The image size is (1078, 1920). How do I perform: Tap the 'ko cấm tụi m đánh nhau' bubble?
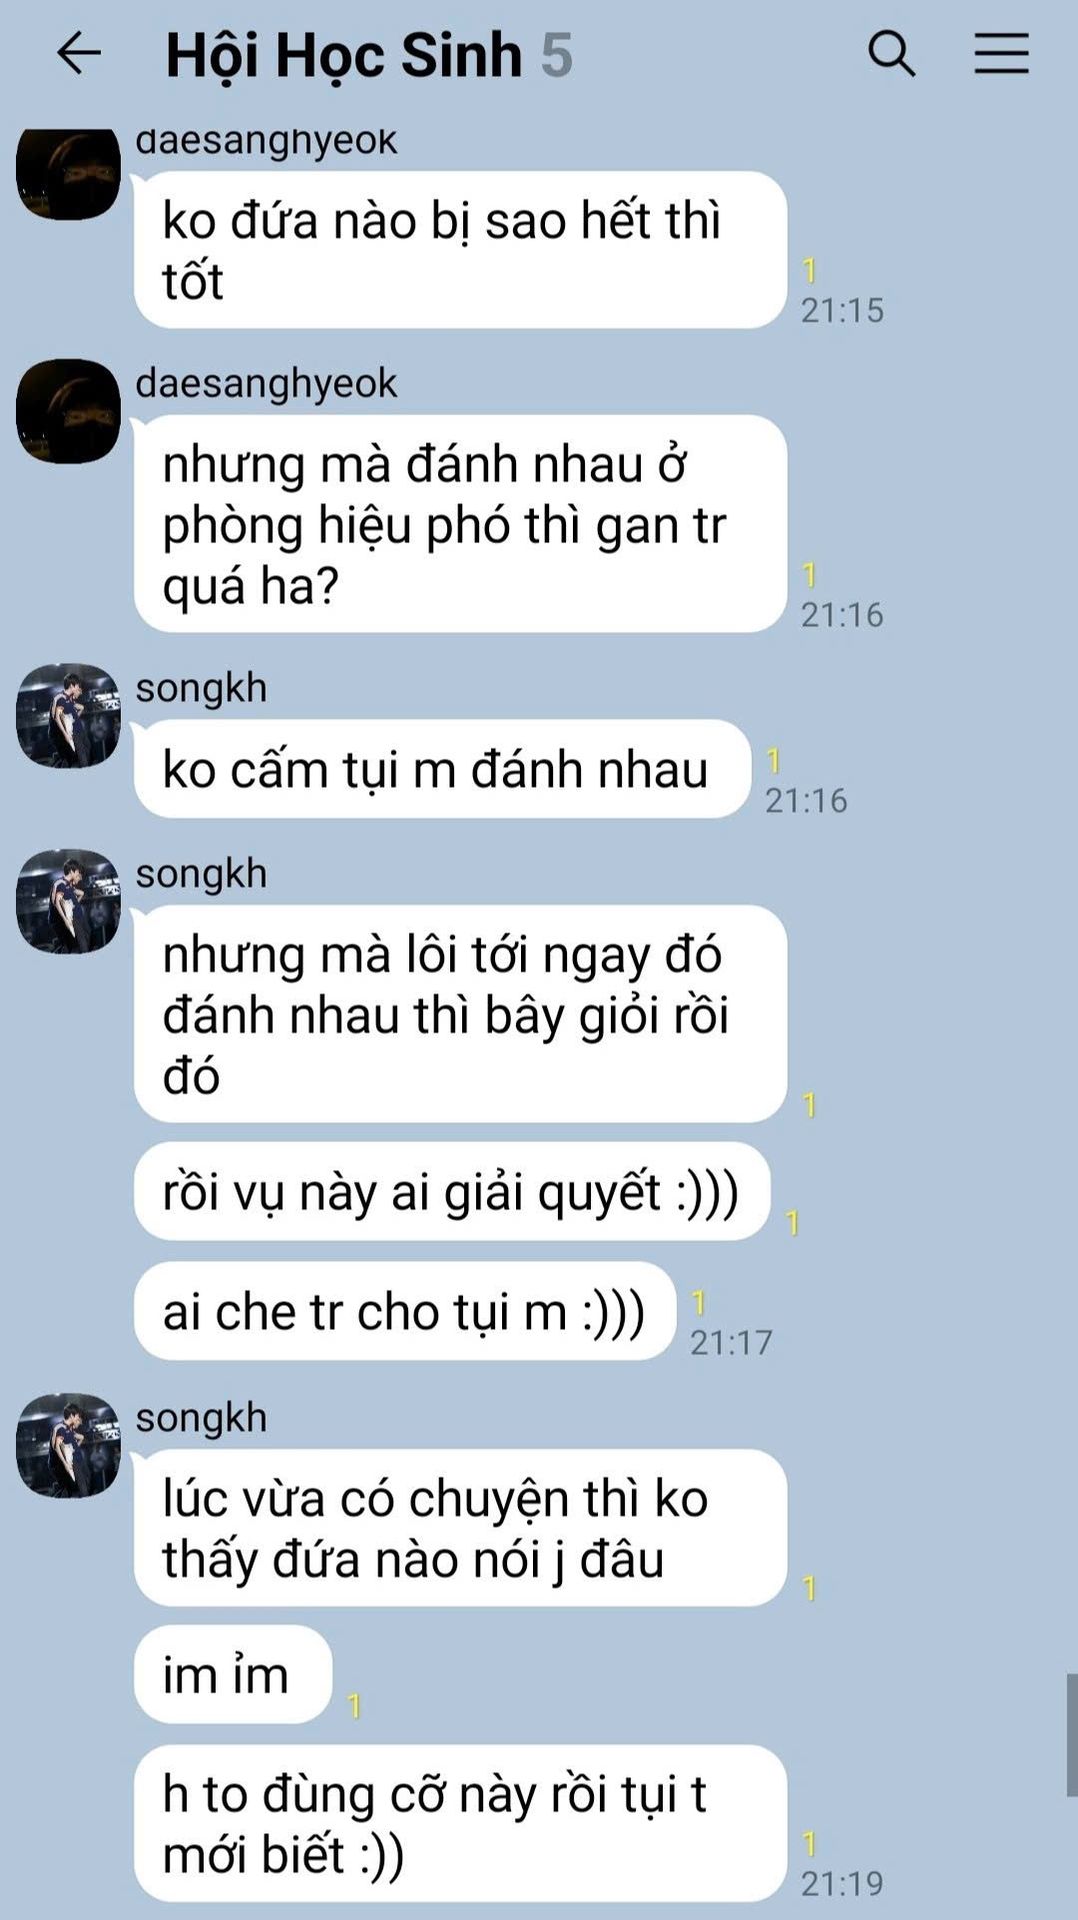click(x=443, y=769)
